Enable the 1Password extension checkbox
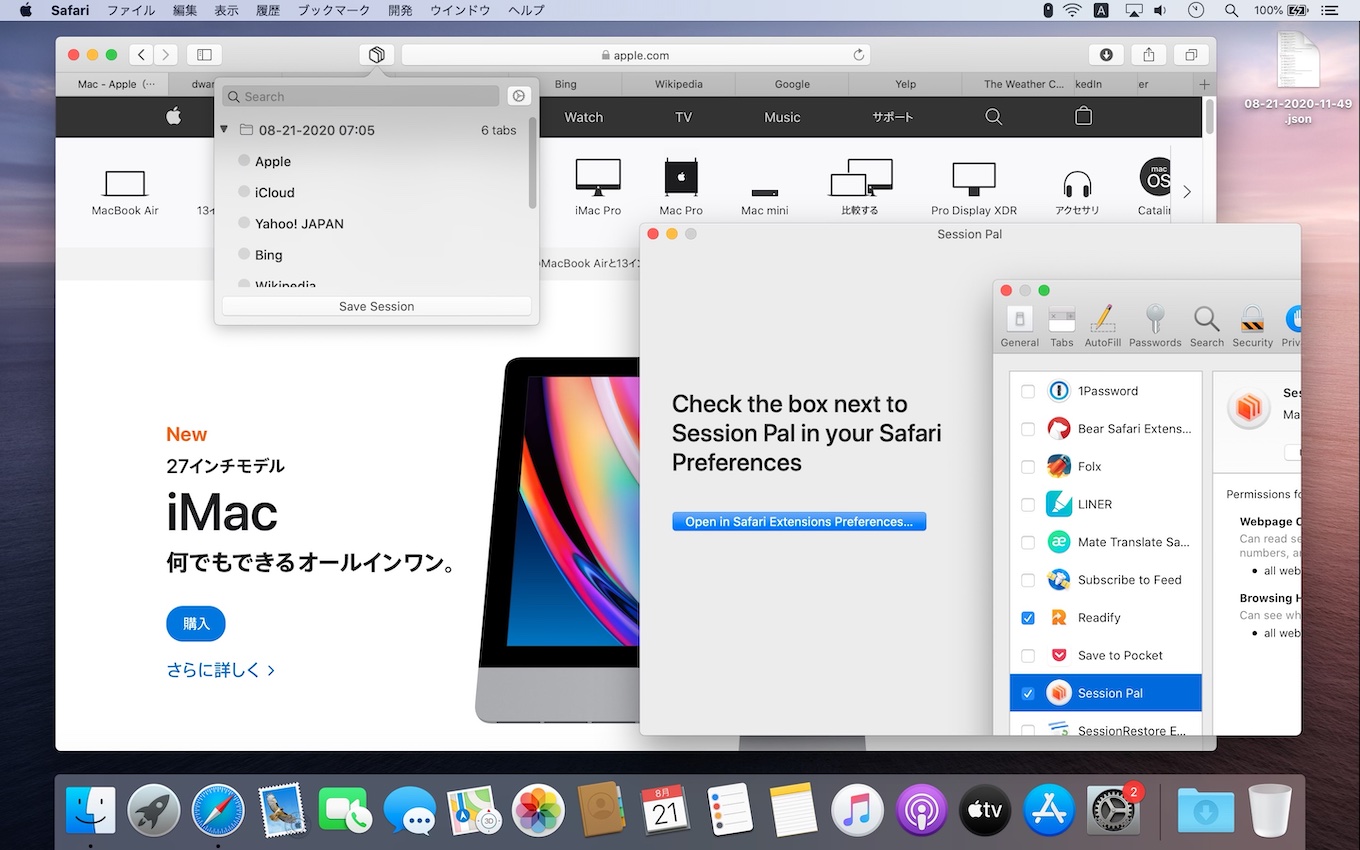 click(1028, 391)
